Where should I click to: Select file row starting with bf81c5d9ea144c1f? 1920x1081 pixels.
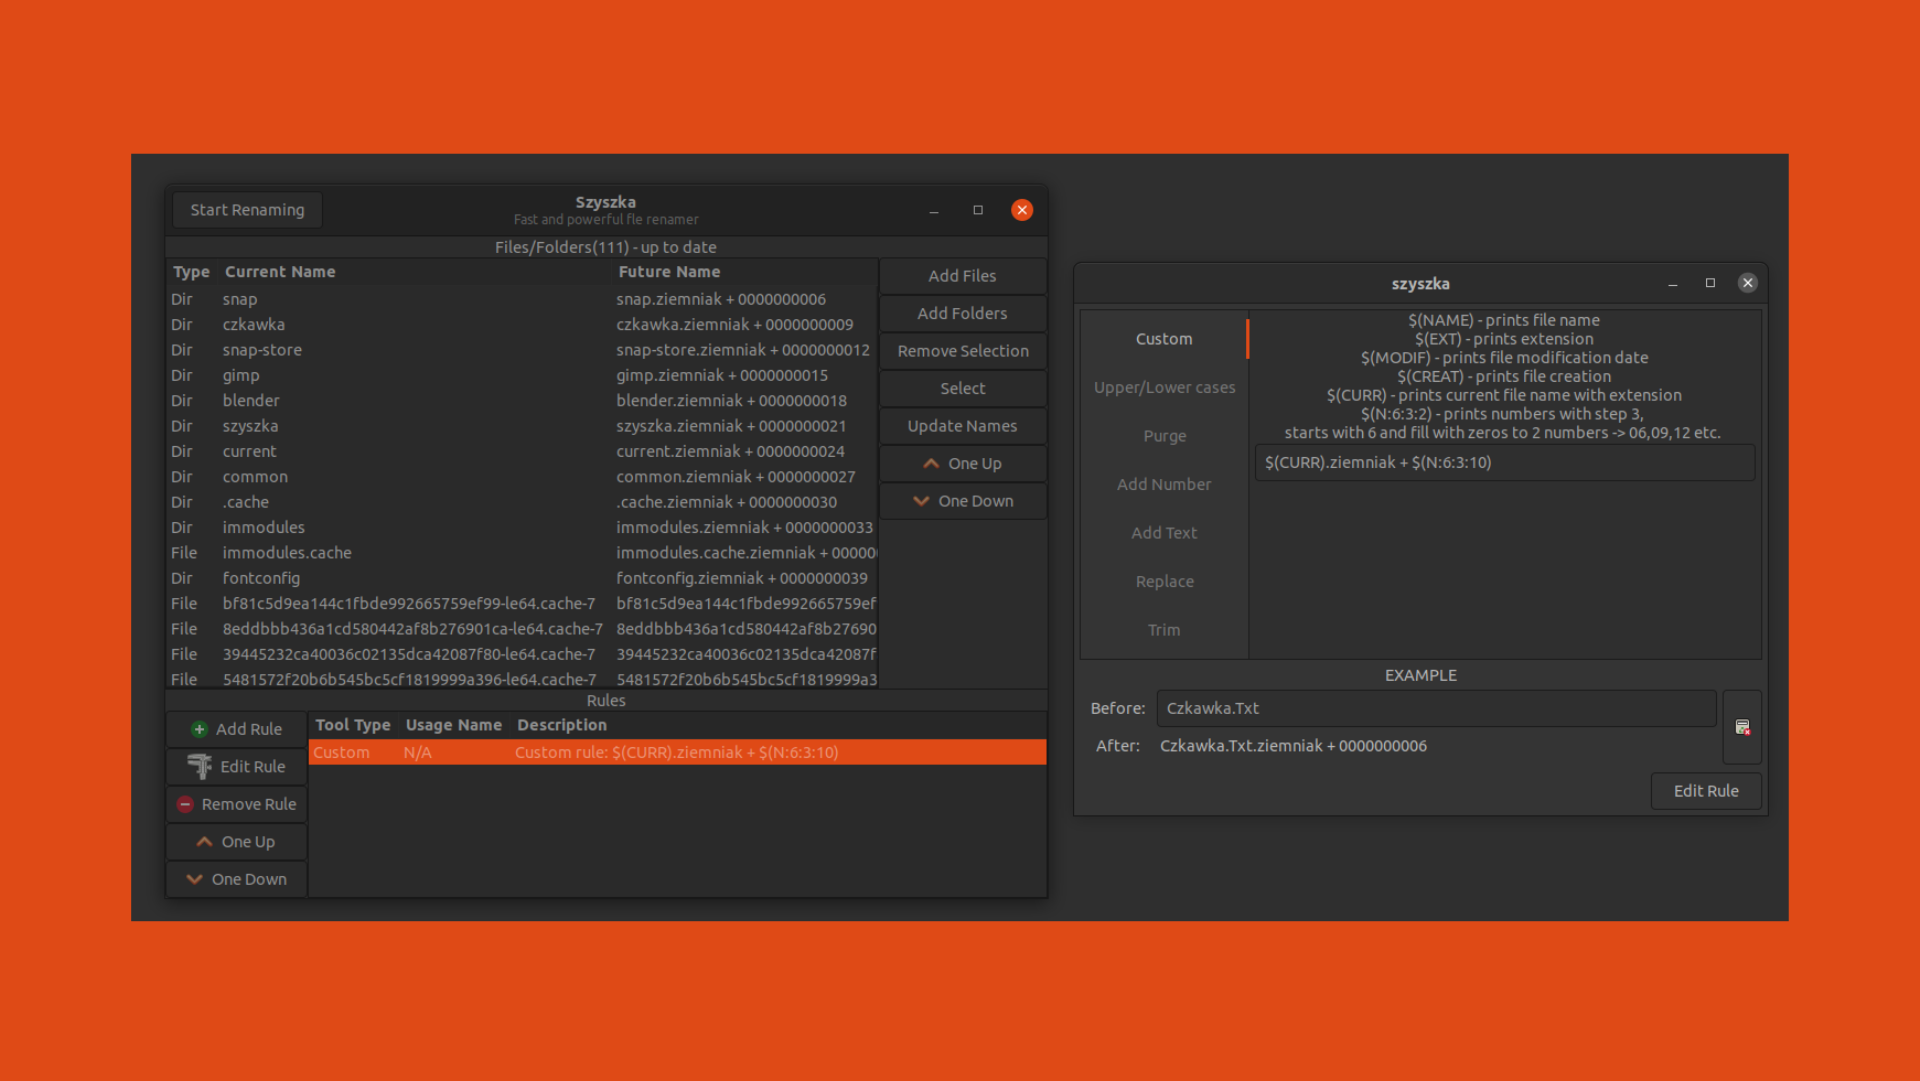click(x=522, y=604)
